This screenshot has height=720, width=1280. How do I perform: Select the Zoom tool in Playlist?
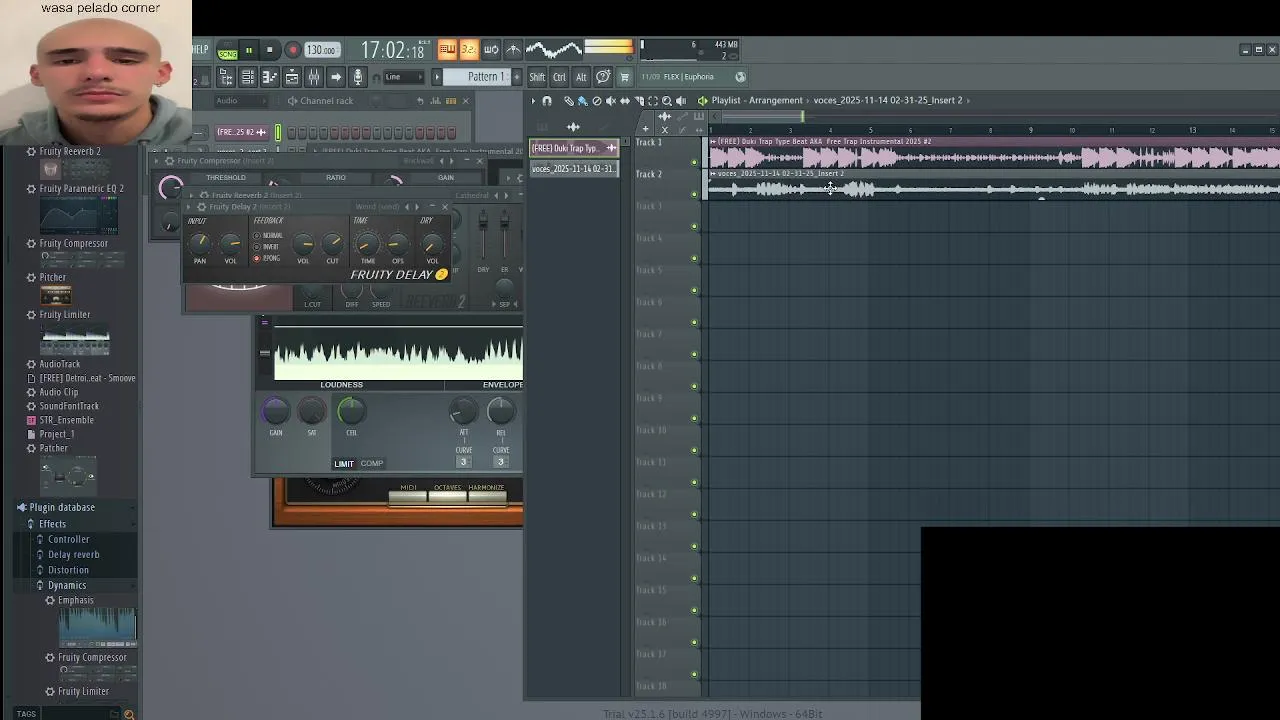click(666, 100)
